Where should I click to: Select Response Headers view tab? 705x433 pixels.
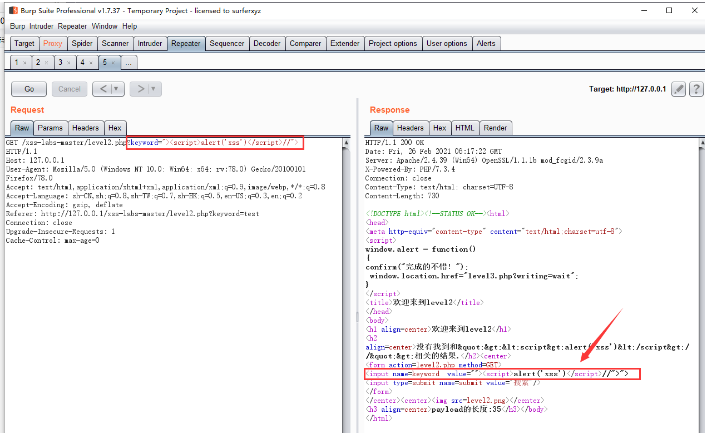click(411, 128)
